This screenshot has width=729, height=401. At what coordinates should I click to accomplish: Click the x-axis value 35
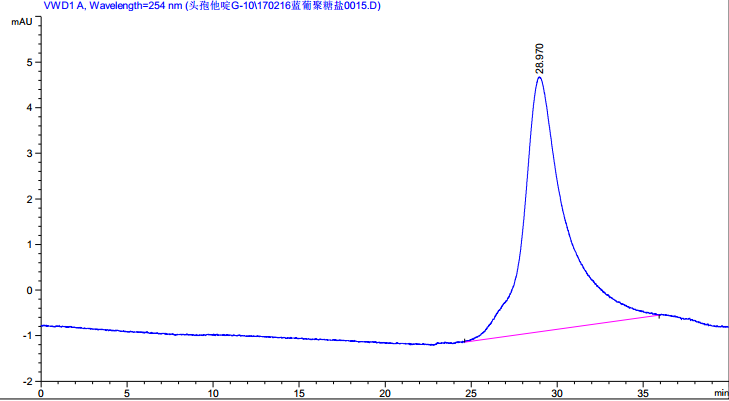pyautogui.click(x=643, y=393)
